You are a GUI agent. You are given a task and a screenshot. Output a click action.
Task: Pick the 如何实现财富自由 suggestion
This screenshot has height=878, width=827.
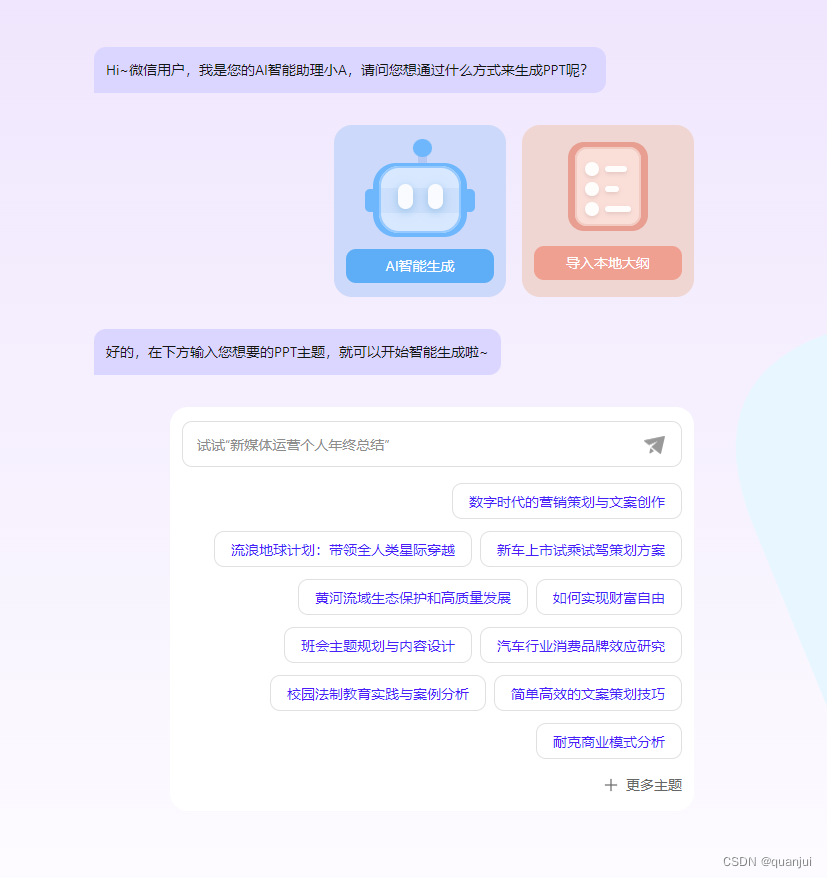pos(609,597)
